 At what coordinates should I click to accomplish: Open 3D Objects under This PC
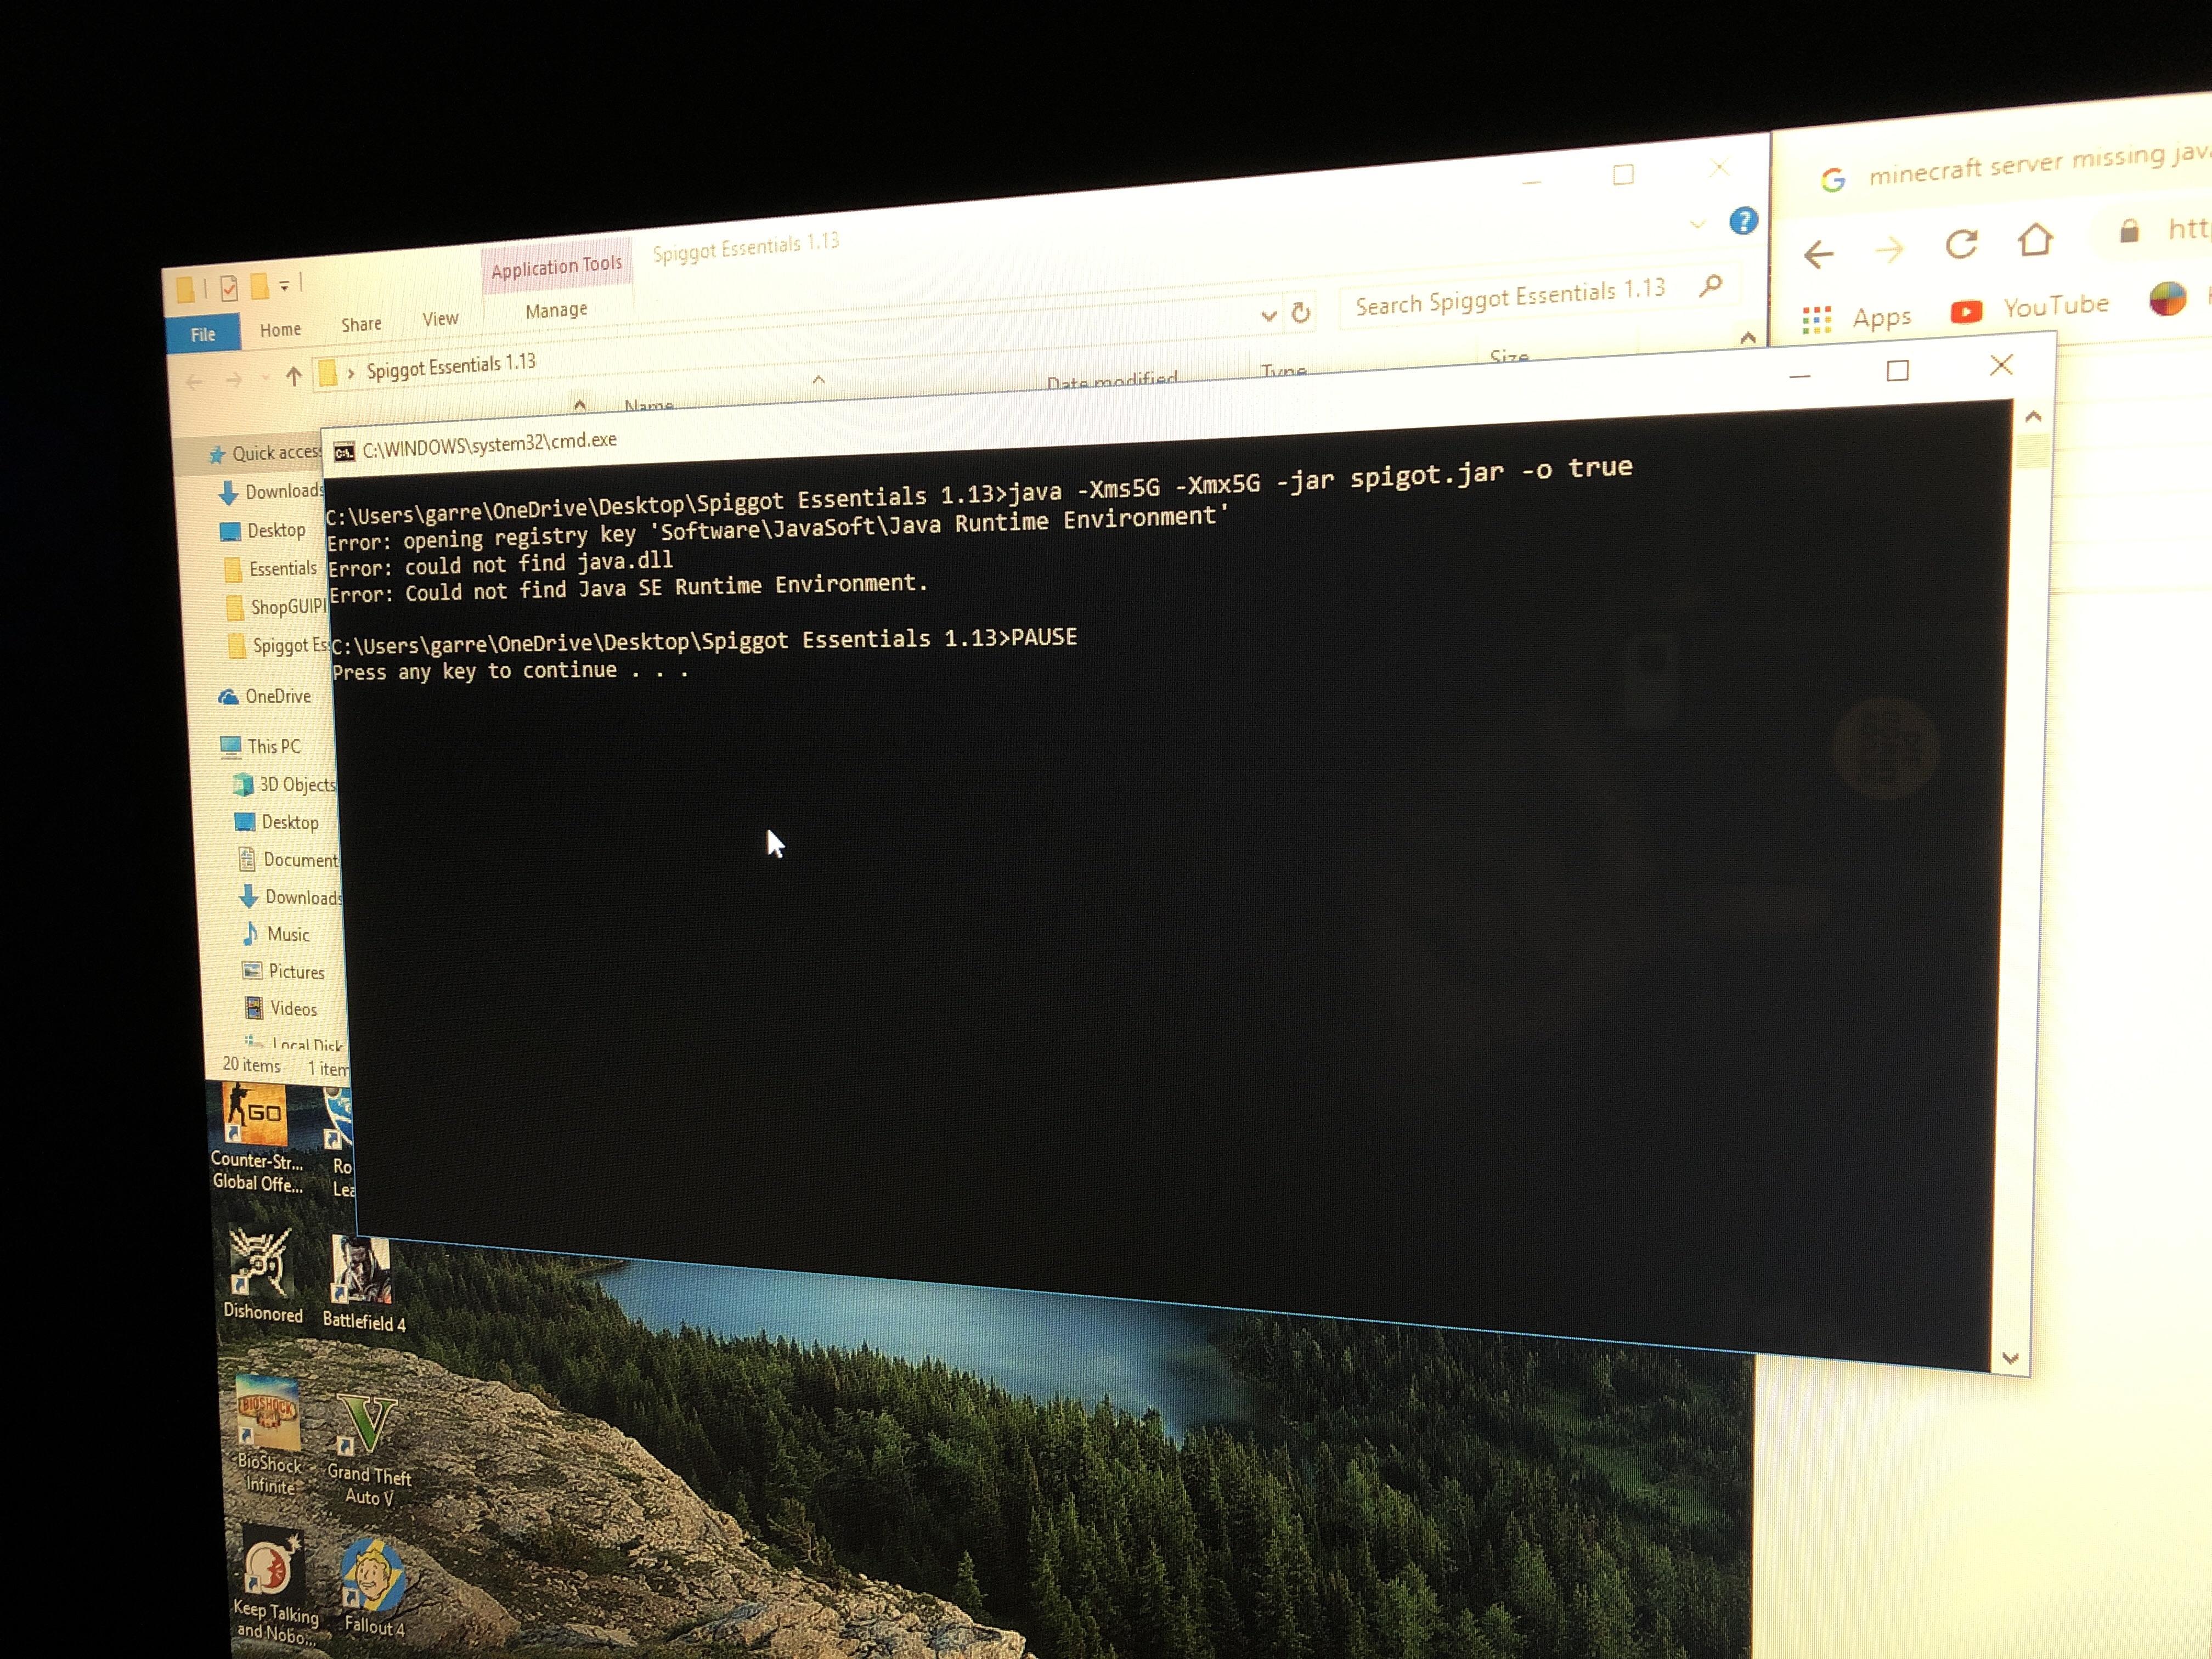[285, 785]
